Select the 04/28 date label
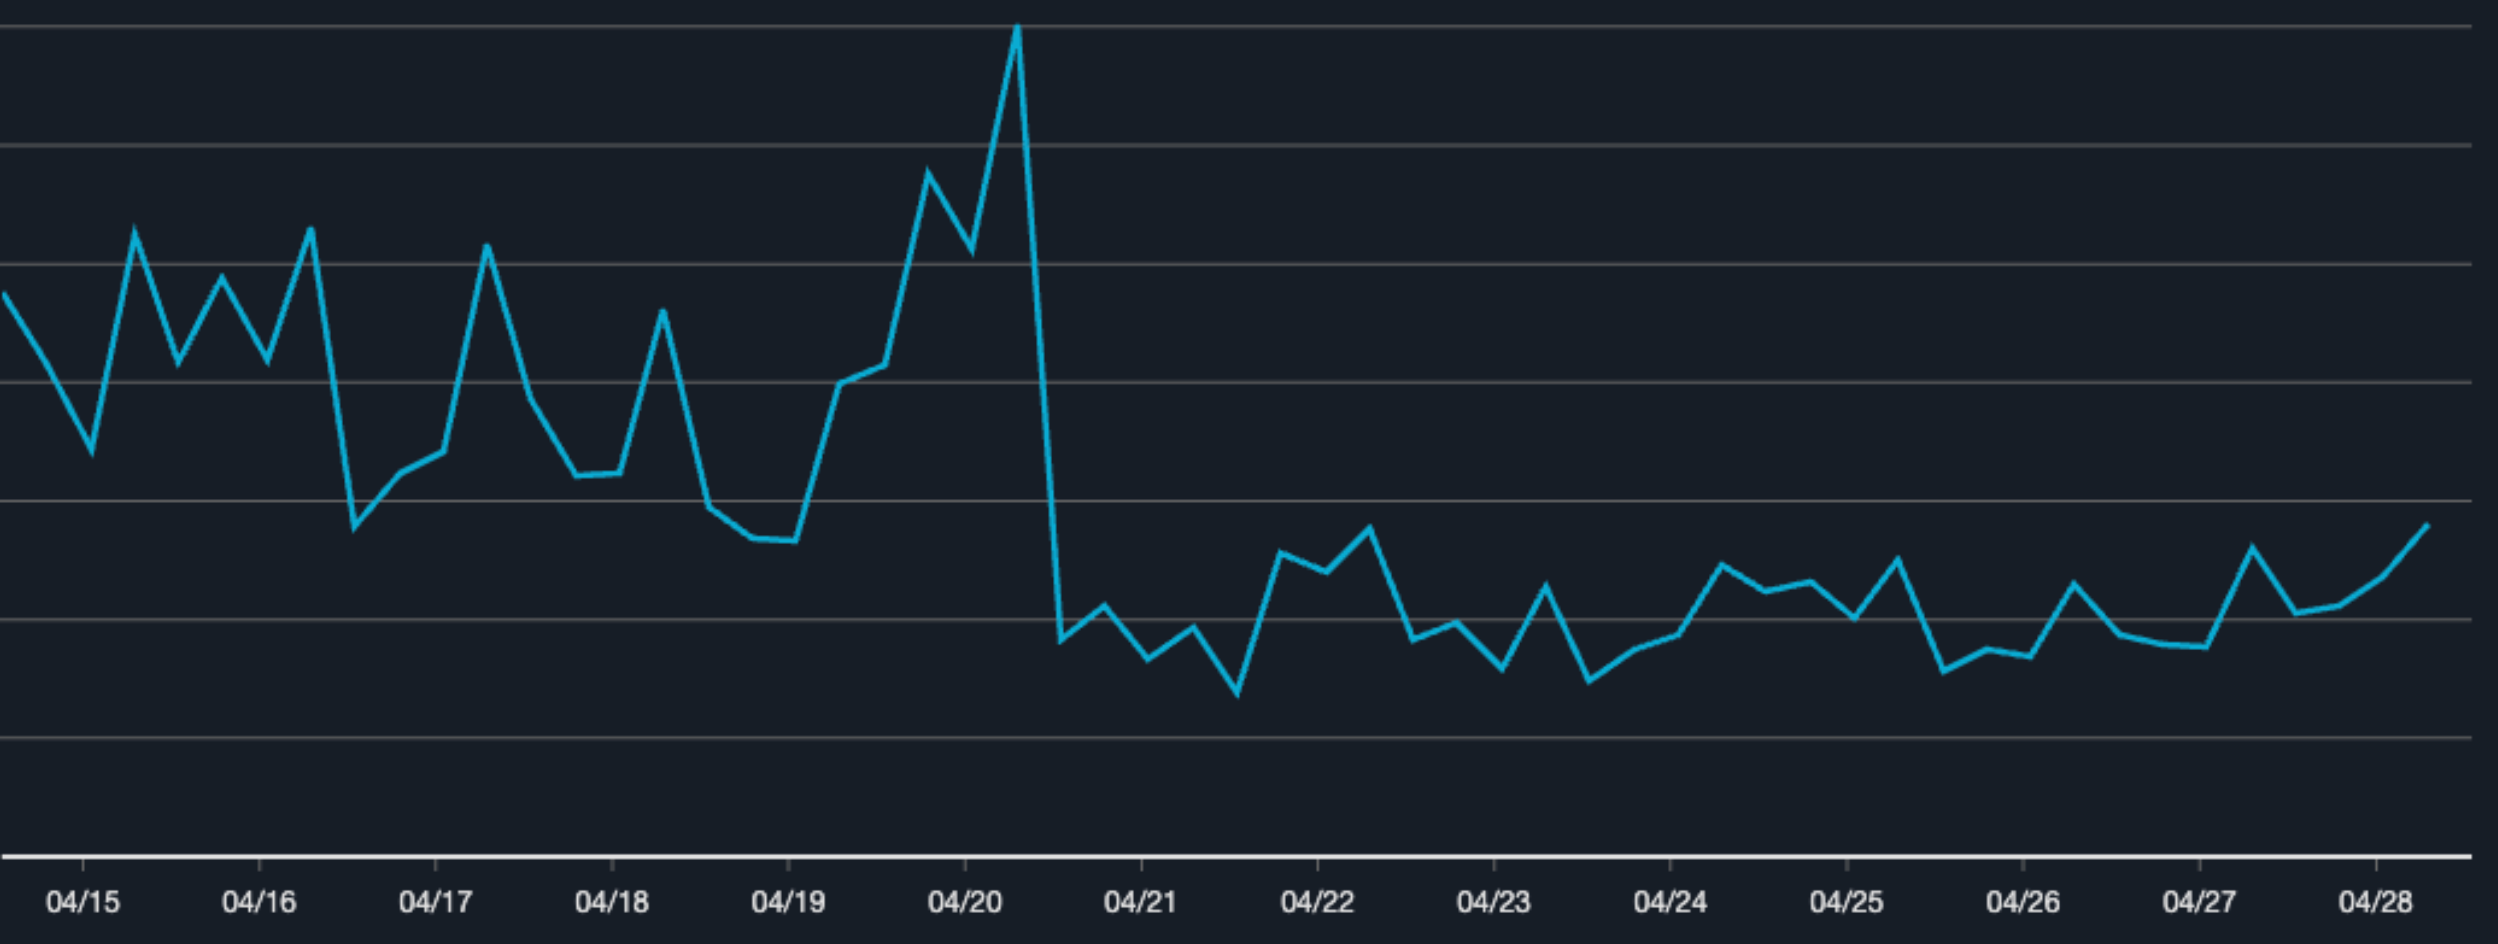 (x=2375, y=902)
